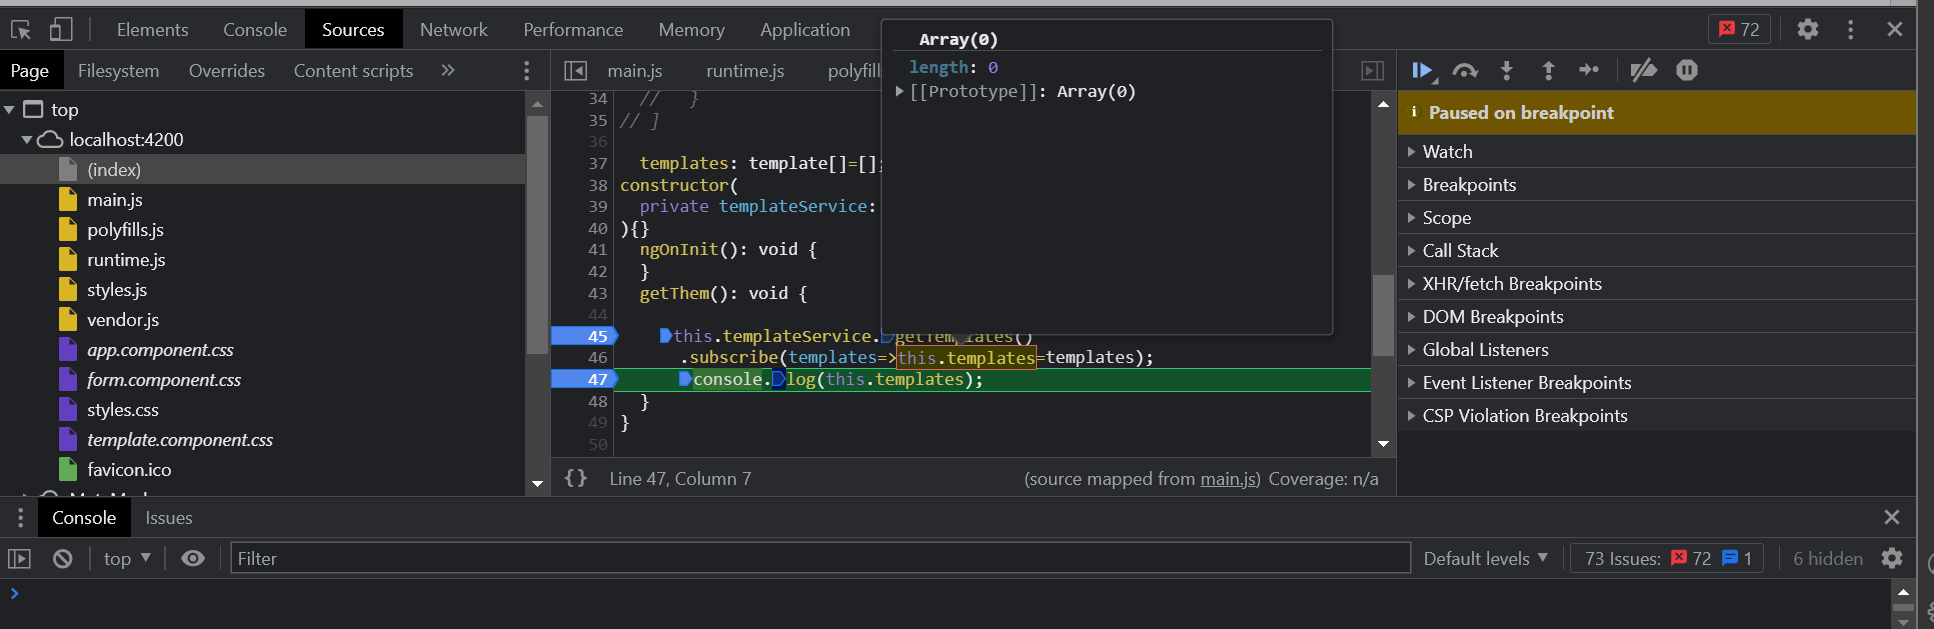Open styles.js in the file tree
This screenshot has width=1934, height=629.
point(117,289)
